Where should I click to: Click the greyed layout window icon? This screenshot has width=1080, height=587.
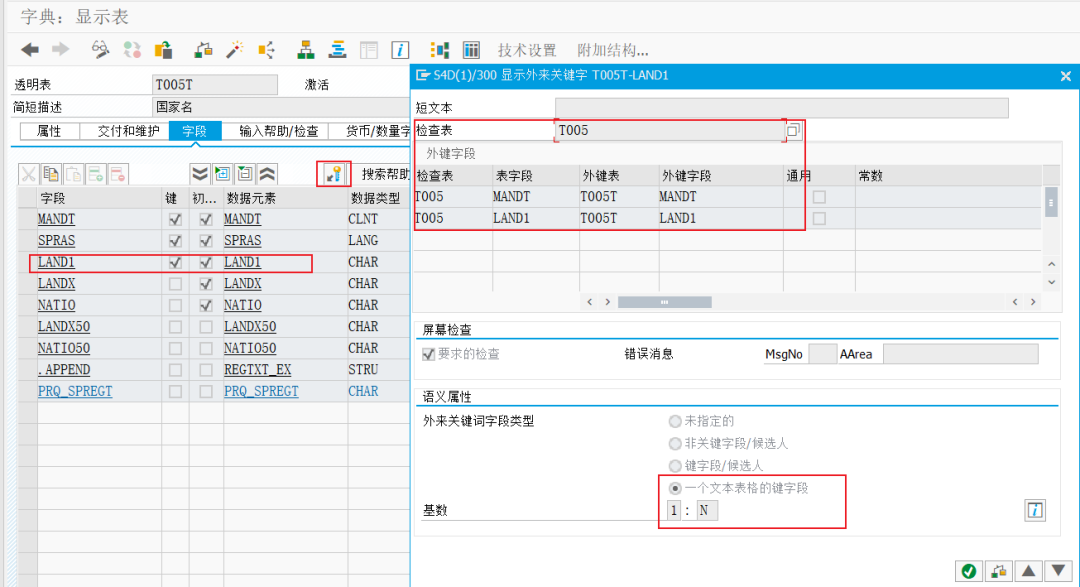coord(369,50)
